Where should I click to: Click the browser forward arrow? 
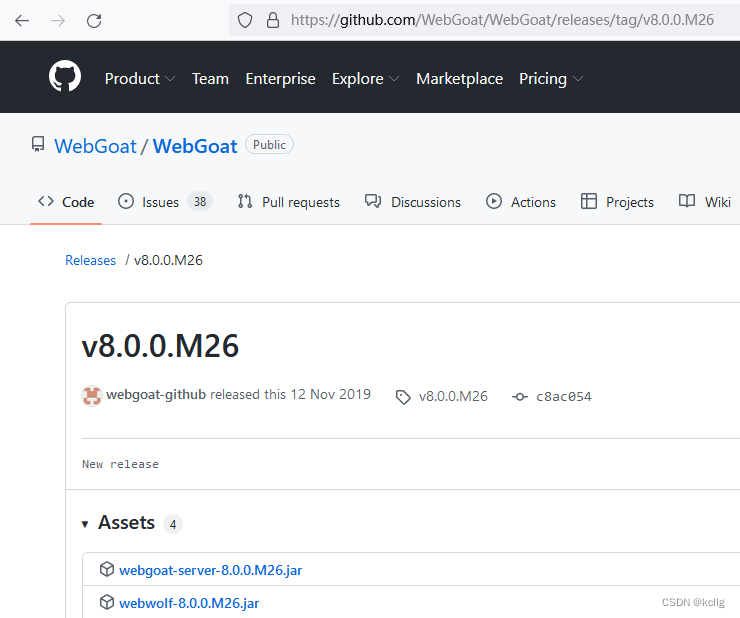click(58, 20)
